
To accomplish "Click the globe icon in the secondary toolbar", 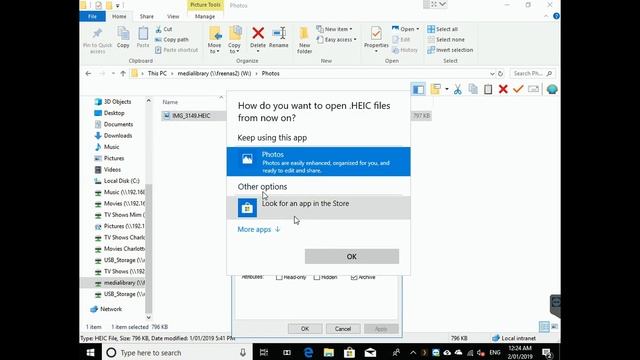I will [552, 89].
